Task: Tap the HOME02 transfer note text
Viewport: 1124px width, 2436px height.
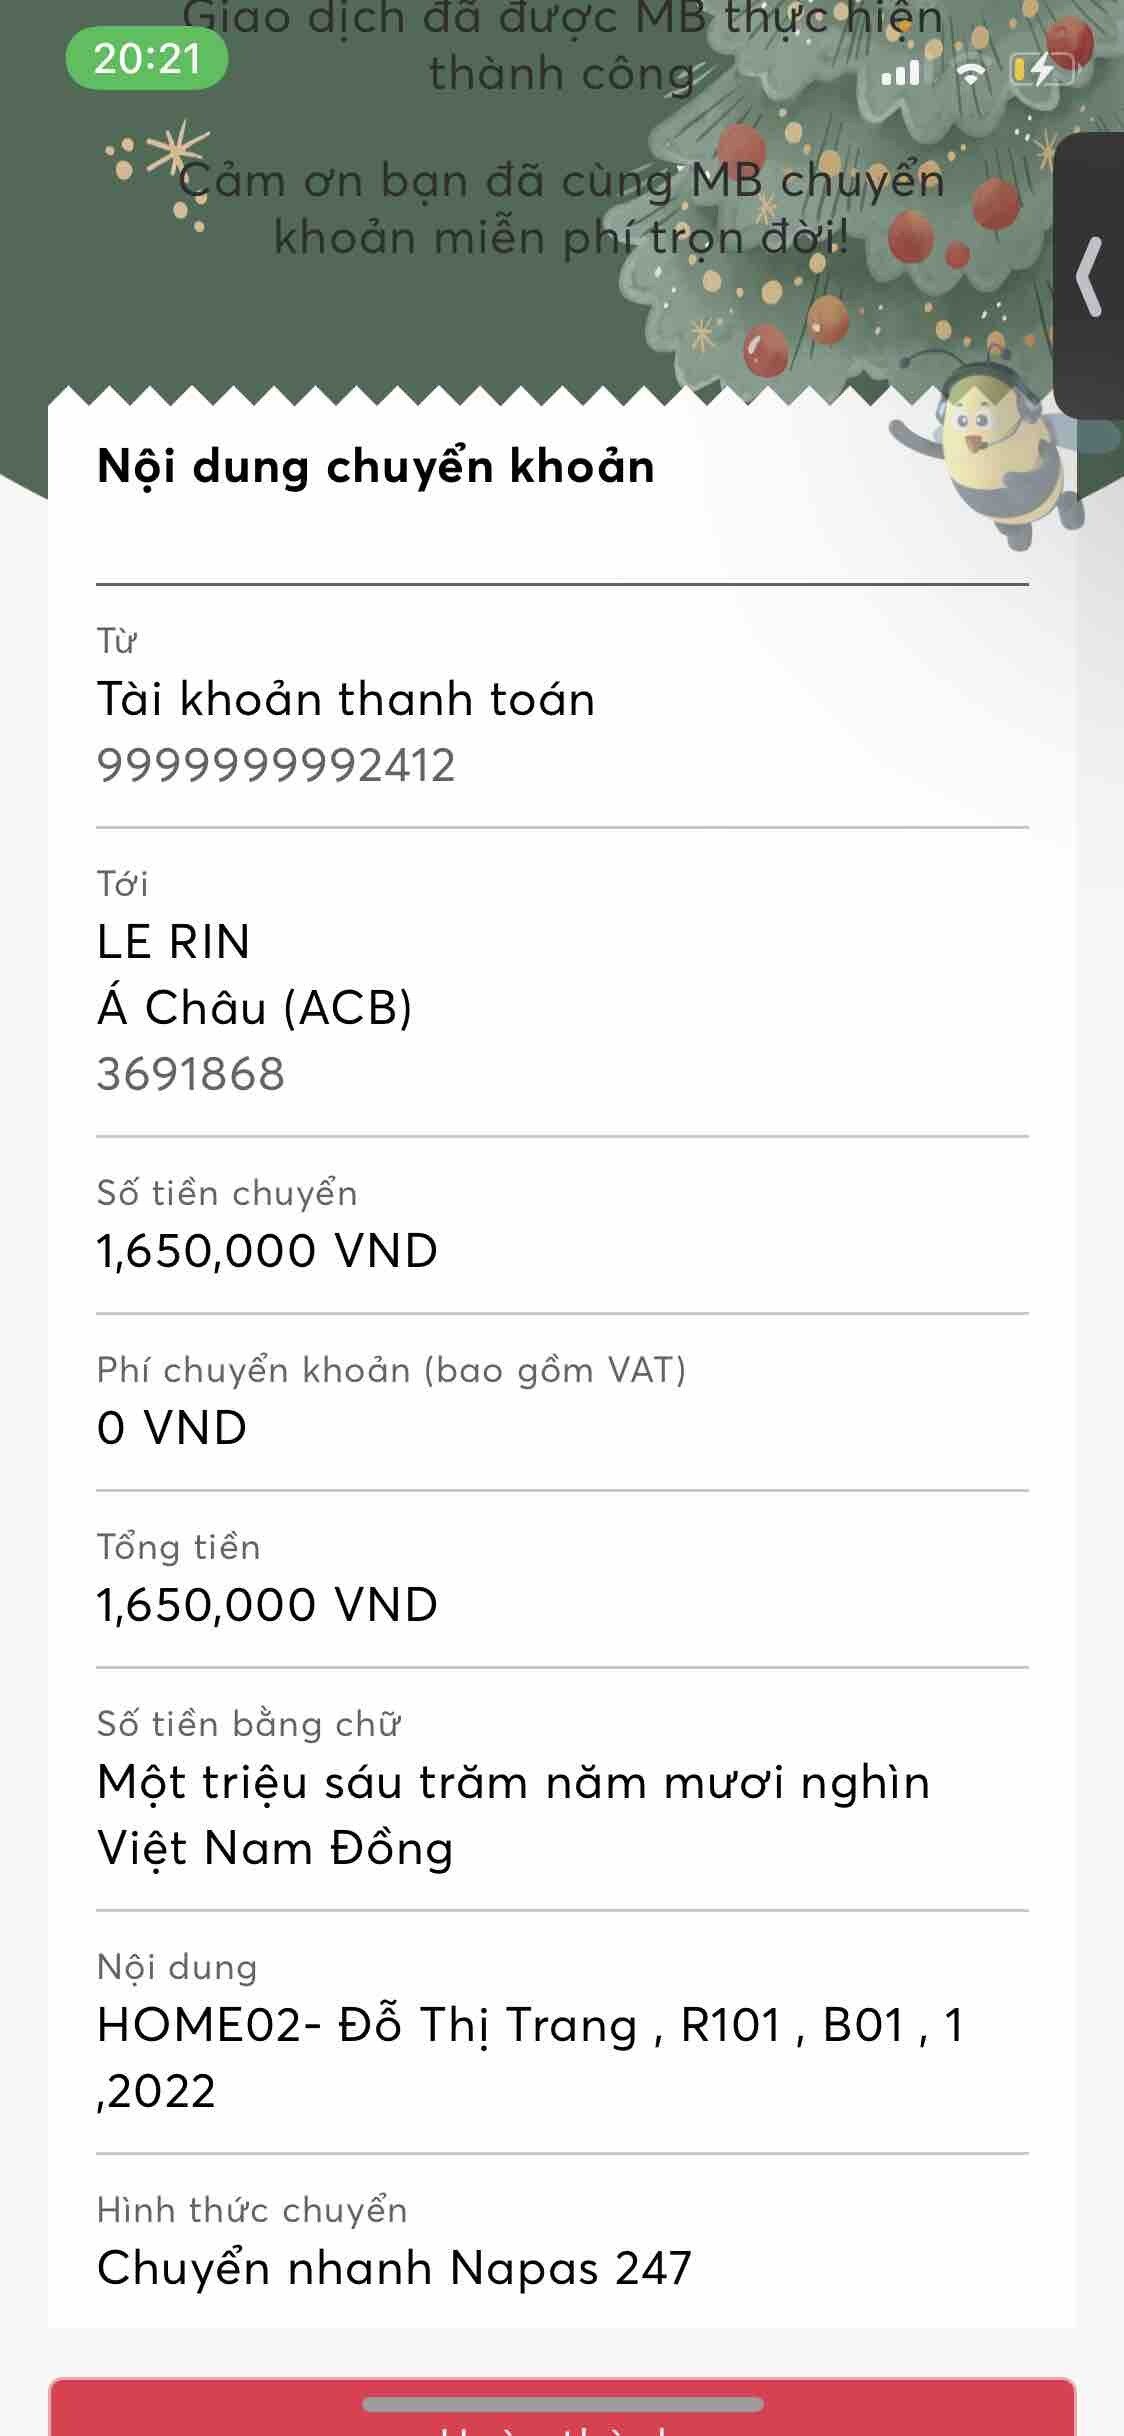Action: coord(530,2058)
